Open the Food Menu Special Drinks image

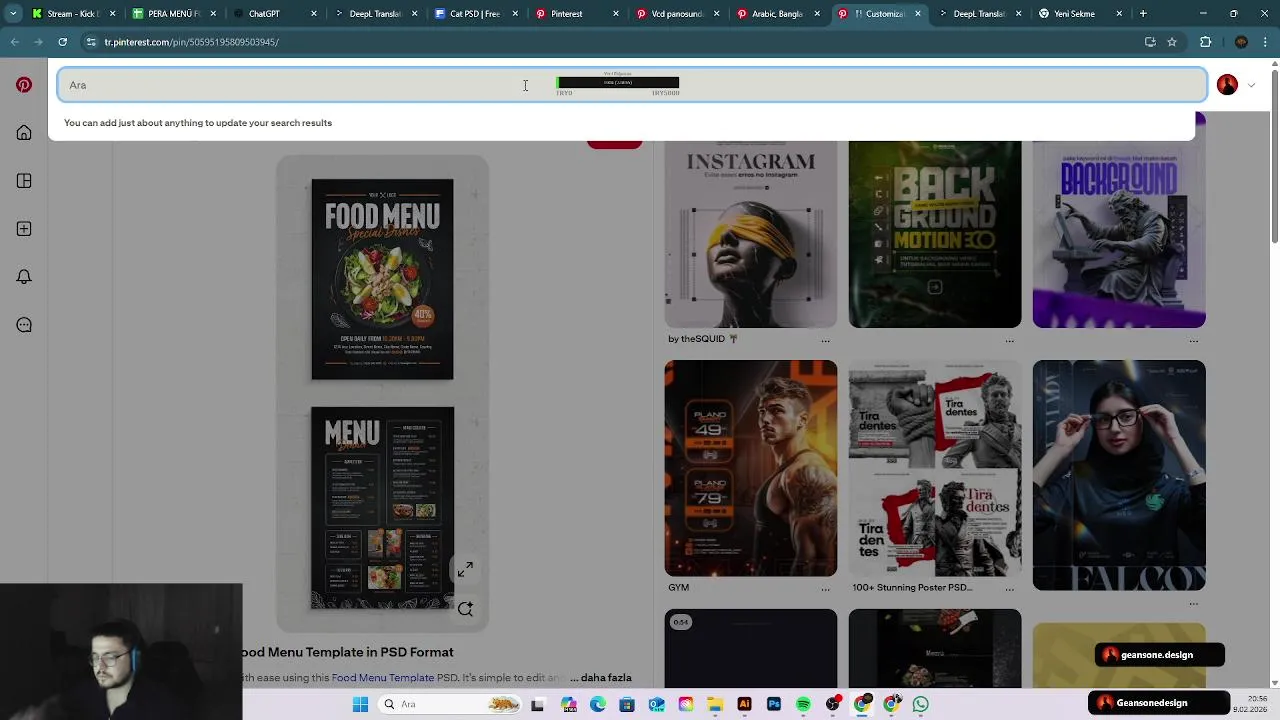(382, 279)
